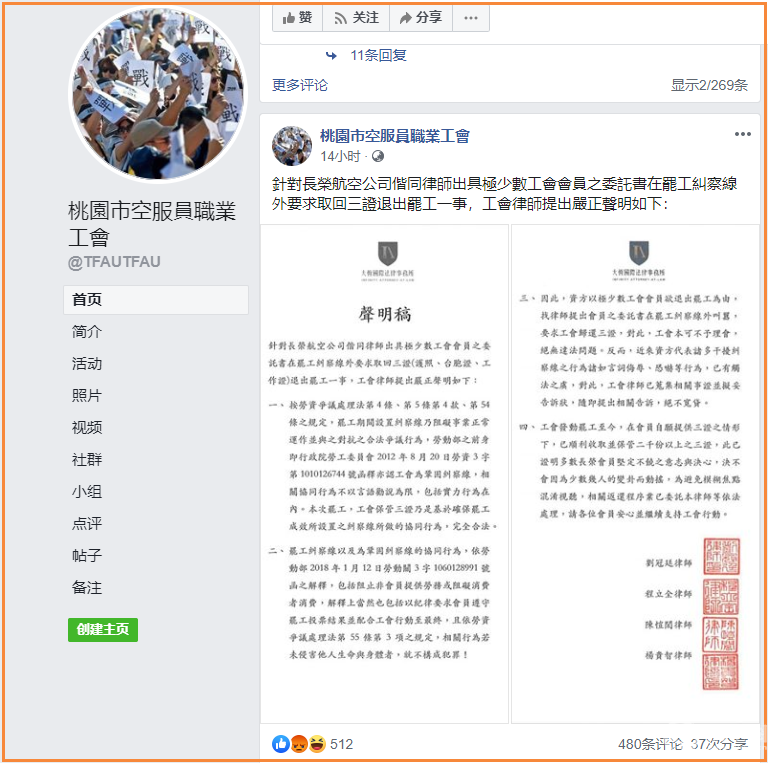Click the blue like reaction icon
Screen dimensions: 768x763
281,744
